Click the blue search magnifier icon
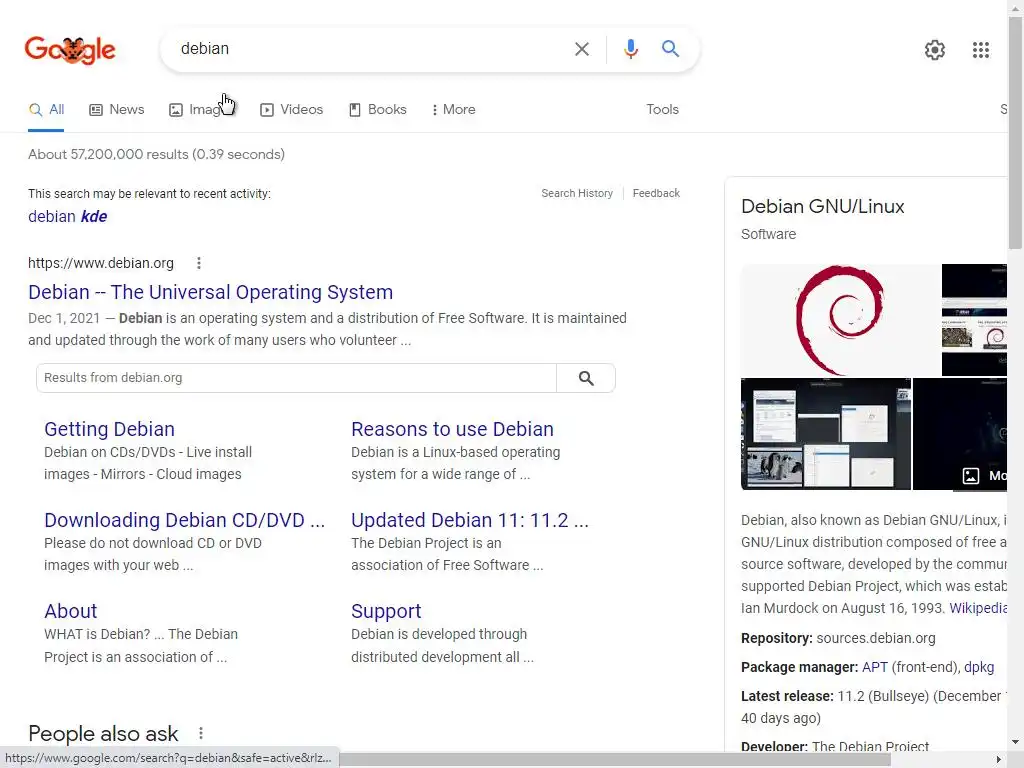The height and width of the screenshot is (768, 1024). (670, 48)
